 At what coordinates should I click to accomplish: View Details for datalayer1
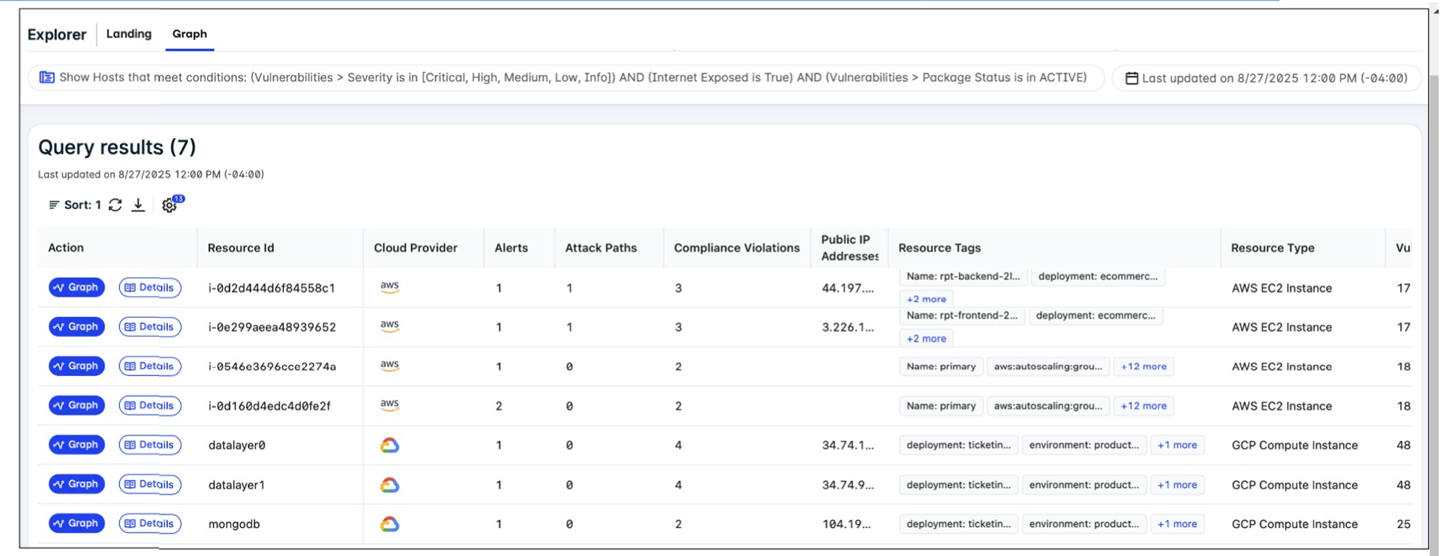150,484
